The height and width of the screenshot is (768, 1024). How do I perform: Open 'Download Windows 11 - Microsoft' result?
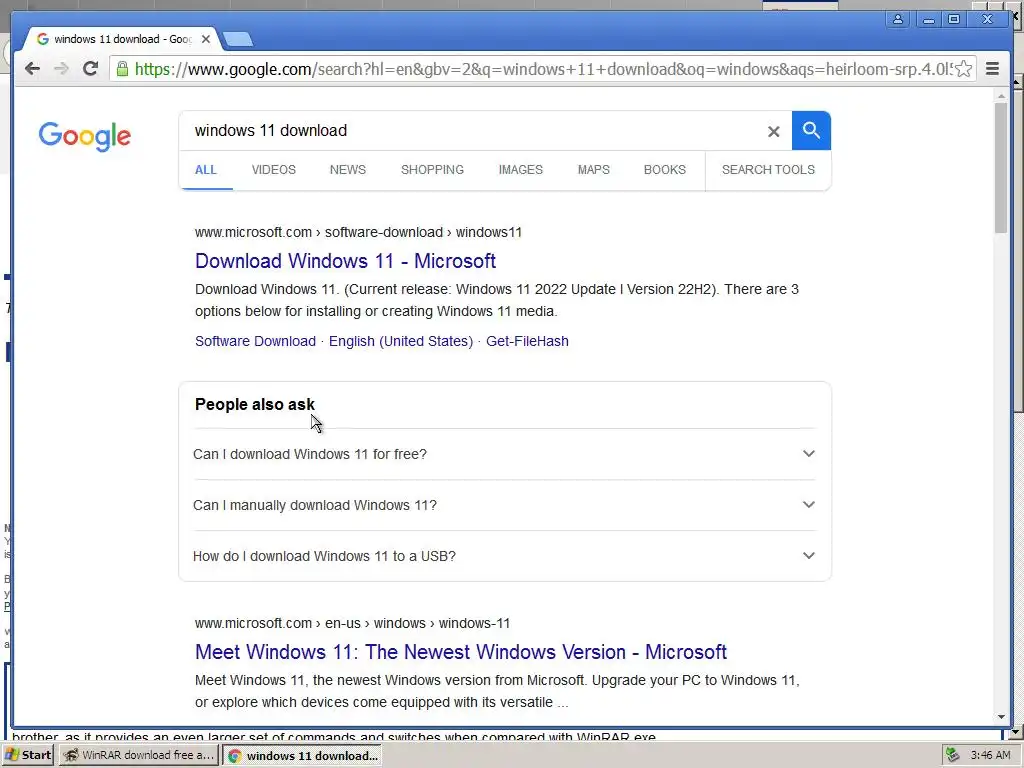point(345,261)
